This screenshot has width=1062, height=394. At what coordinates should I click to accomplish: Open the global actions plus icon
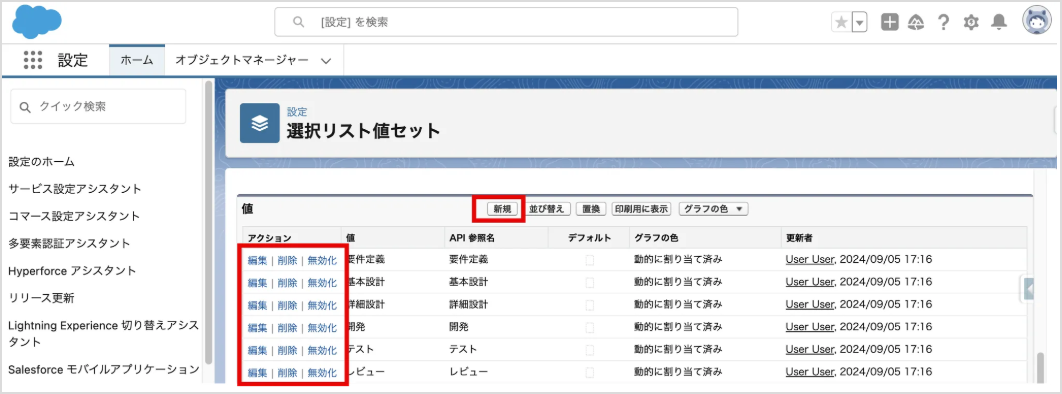tap(889, 22)
